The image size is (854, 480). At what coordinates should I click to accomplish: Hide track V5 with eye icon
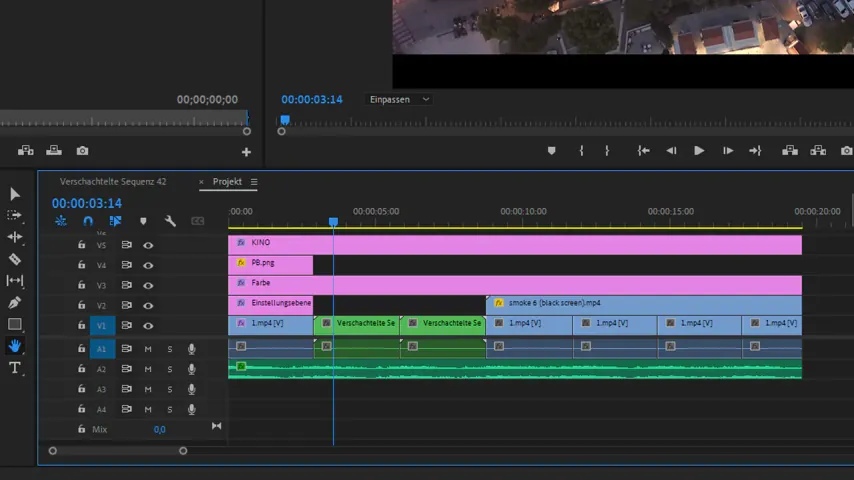(x=148, y=245)
